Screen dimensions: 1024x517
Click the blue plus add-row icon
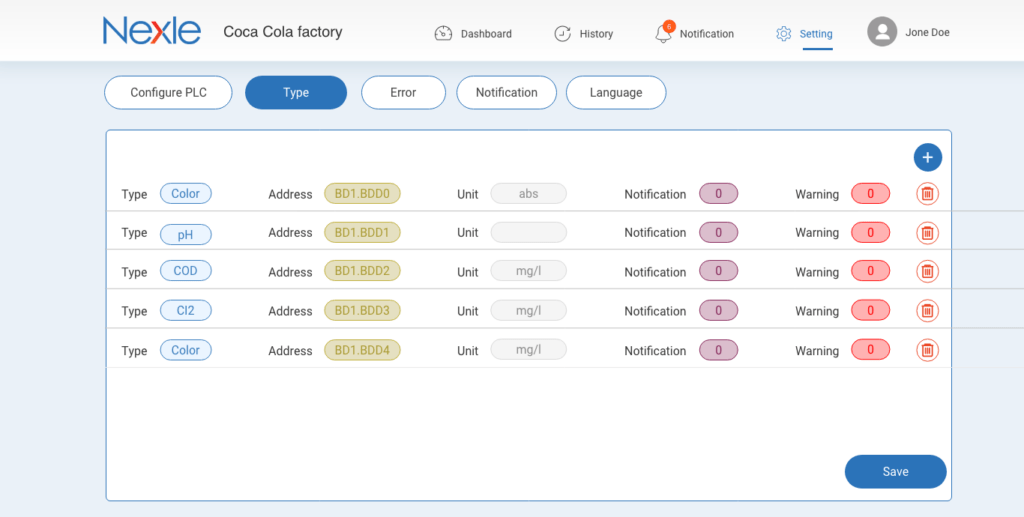(x=927, y=157)
